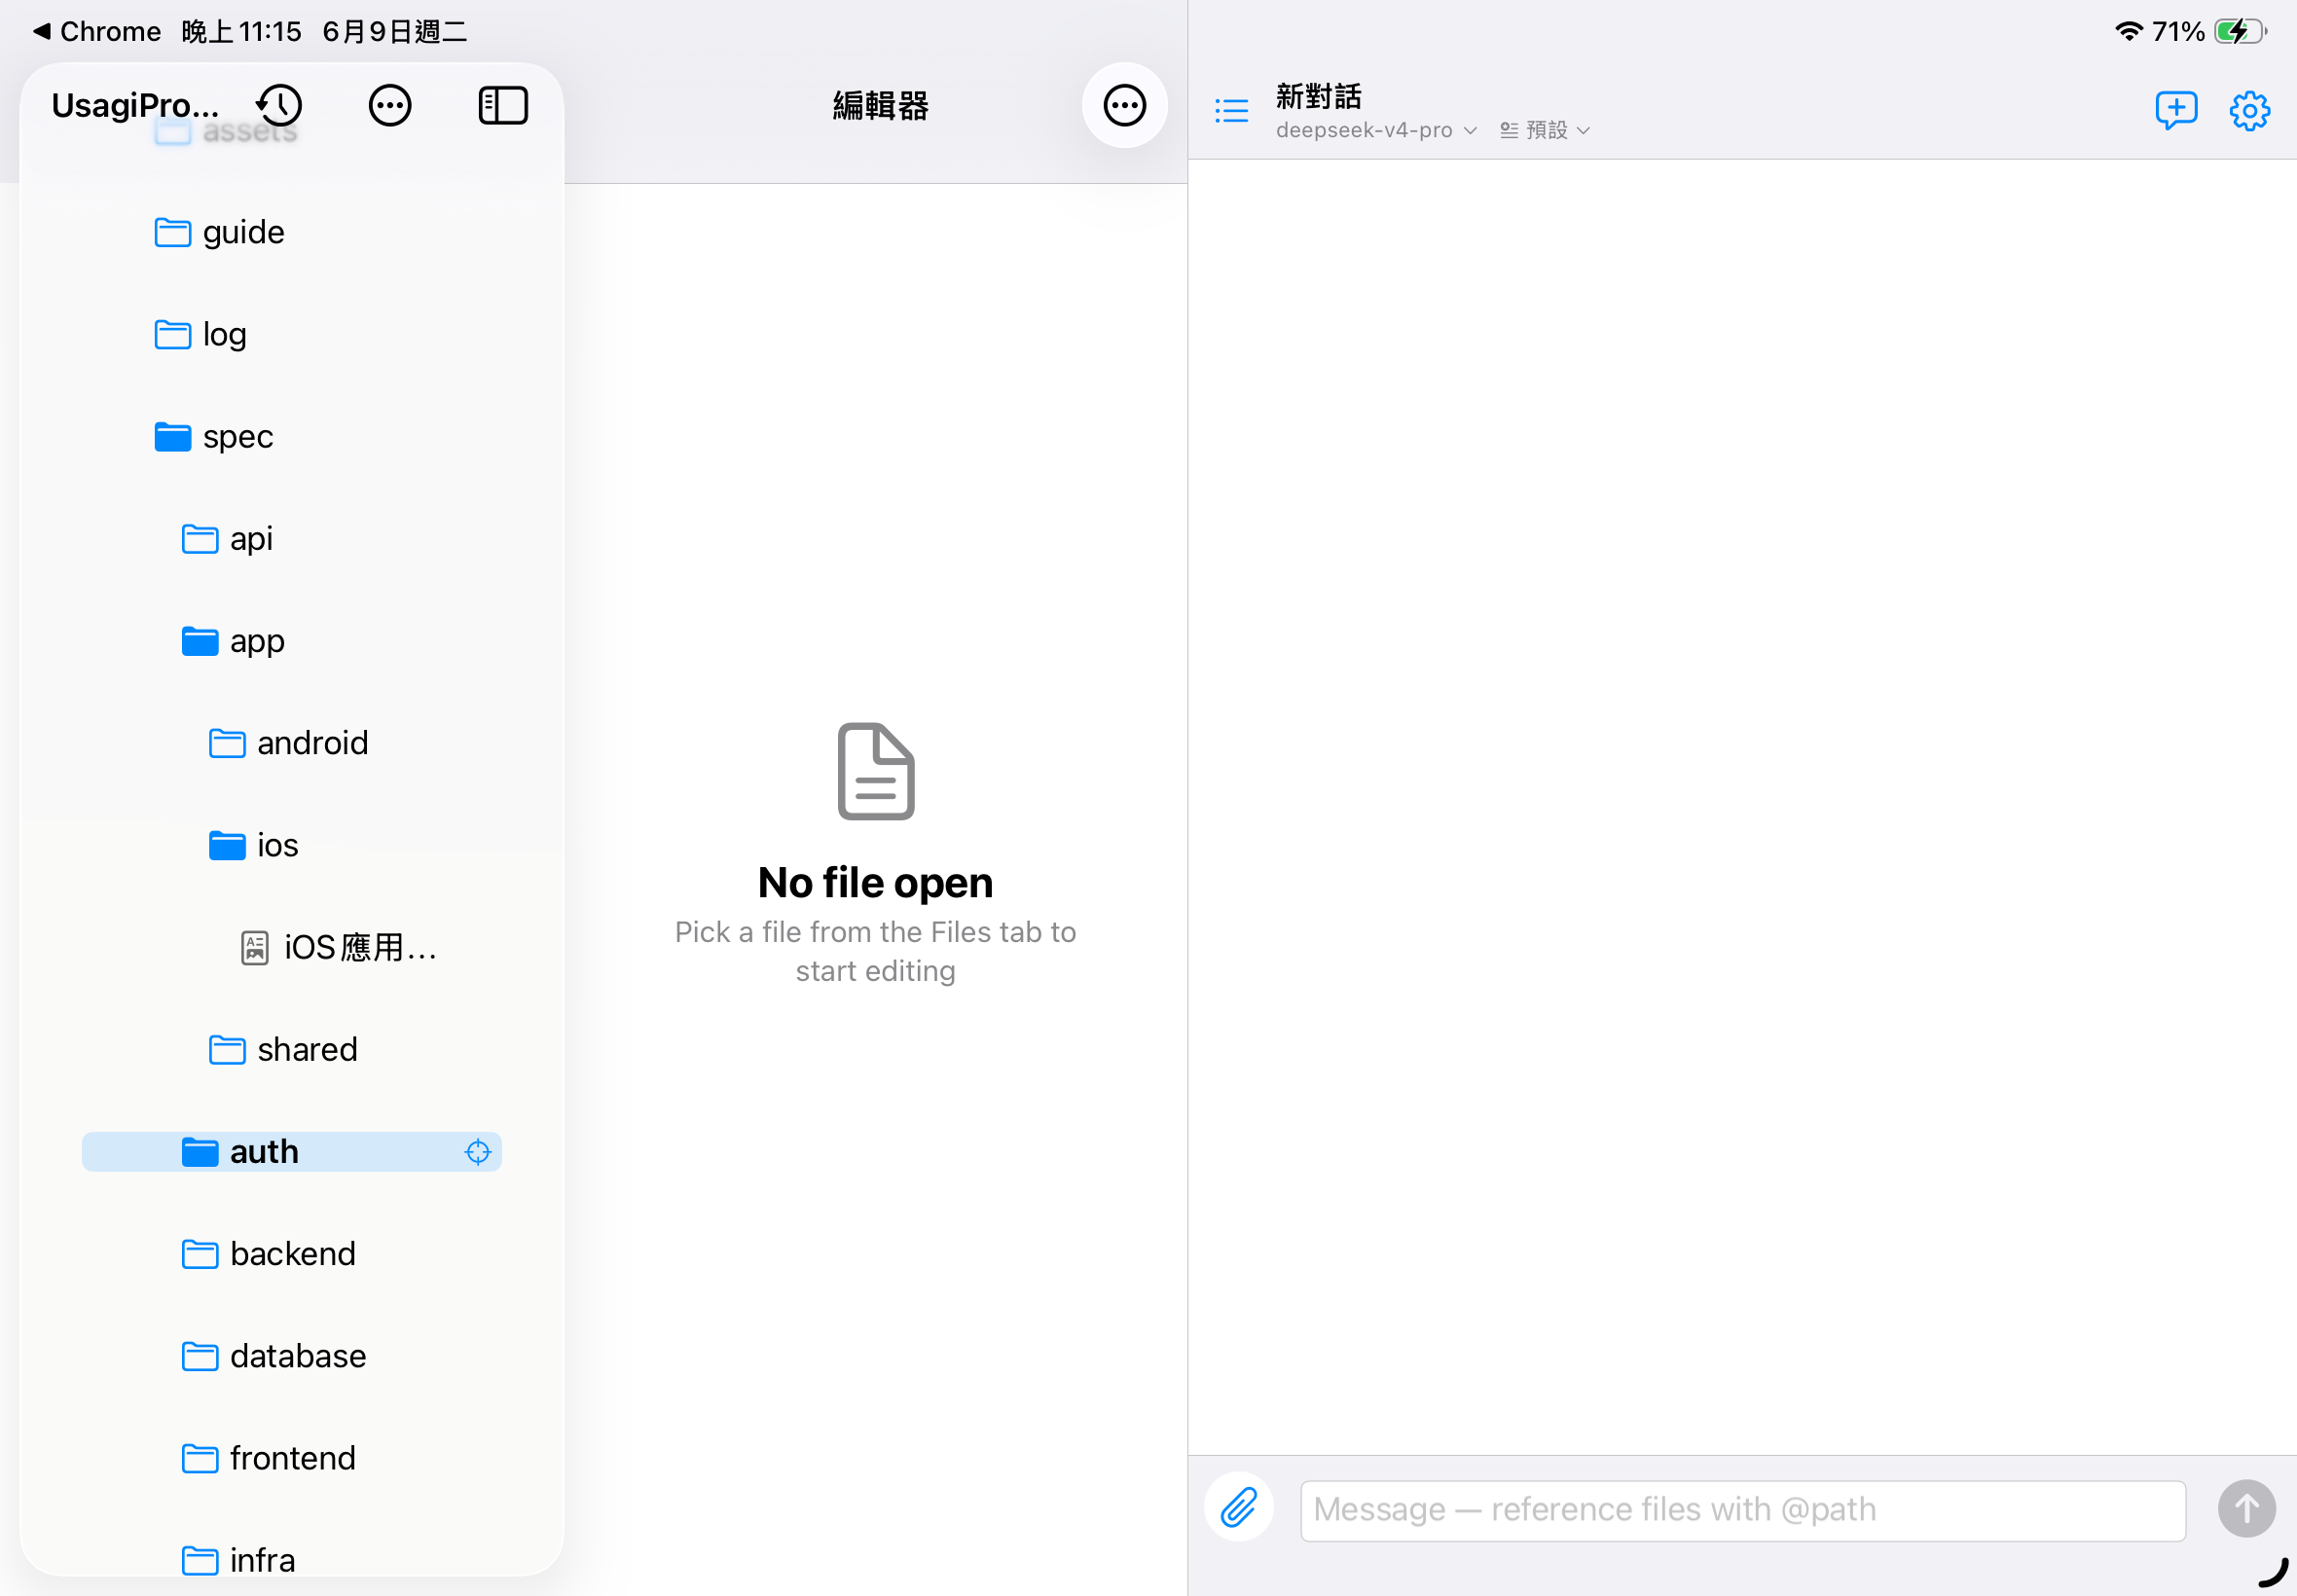Open the sidebar more-options ellipsis menu
Screen dimensions: 2297x1596
tap(390, 105)
